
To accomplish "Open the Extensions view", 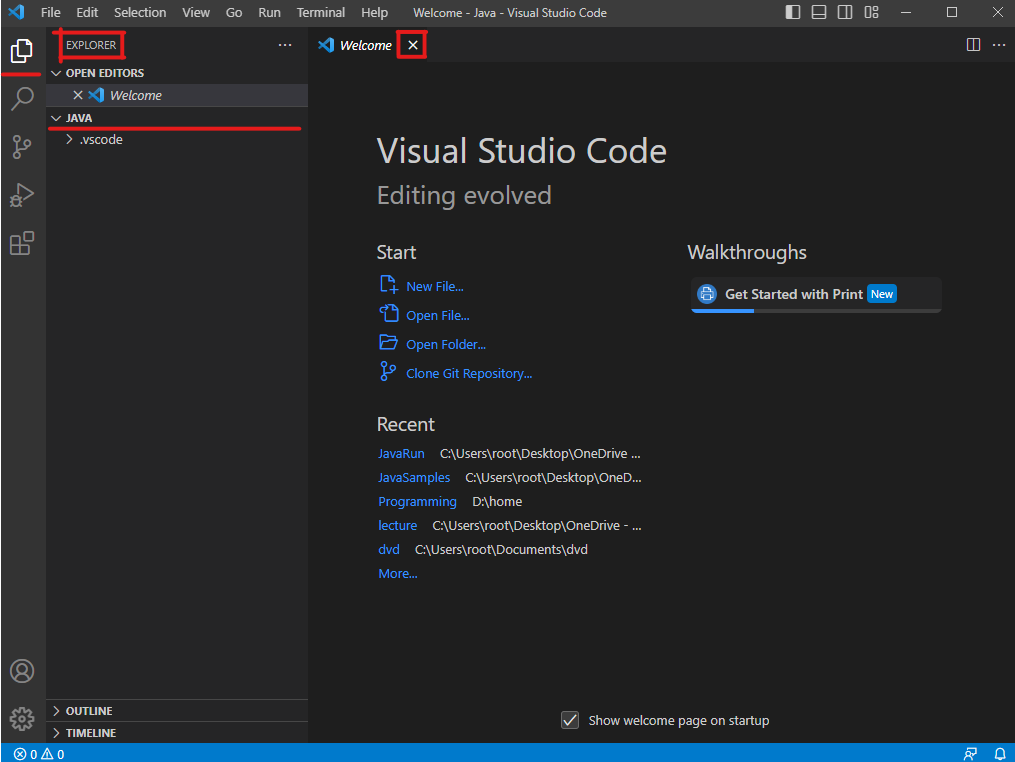I will coord(22,243).
